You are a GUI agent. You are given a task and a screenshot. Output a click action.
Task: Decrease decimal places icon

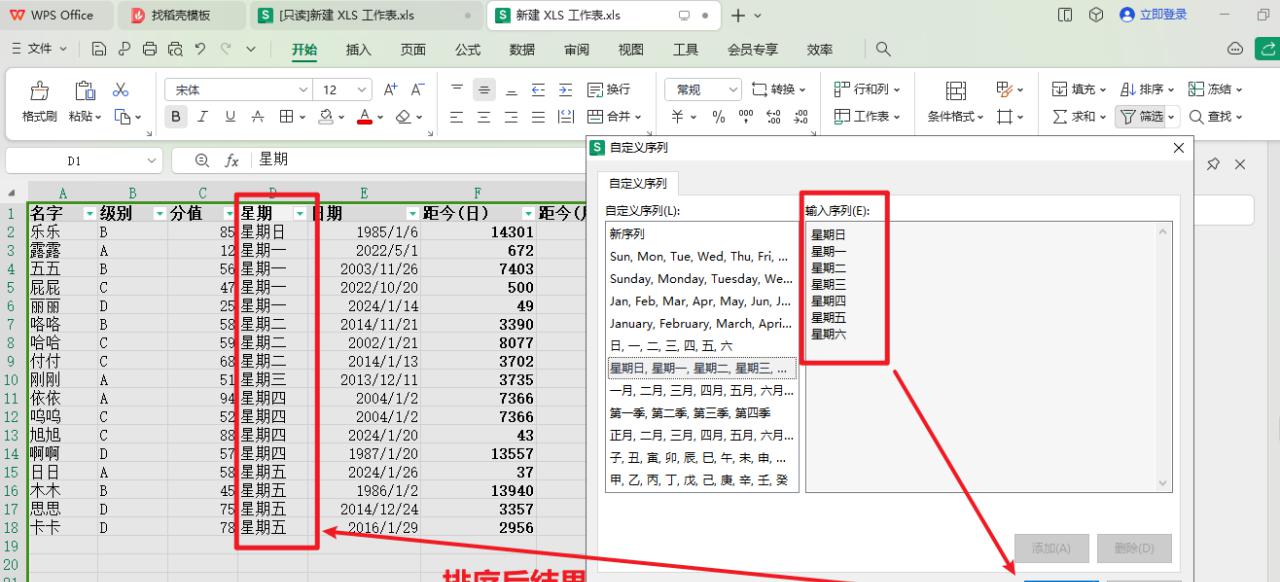point(801,117)
